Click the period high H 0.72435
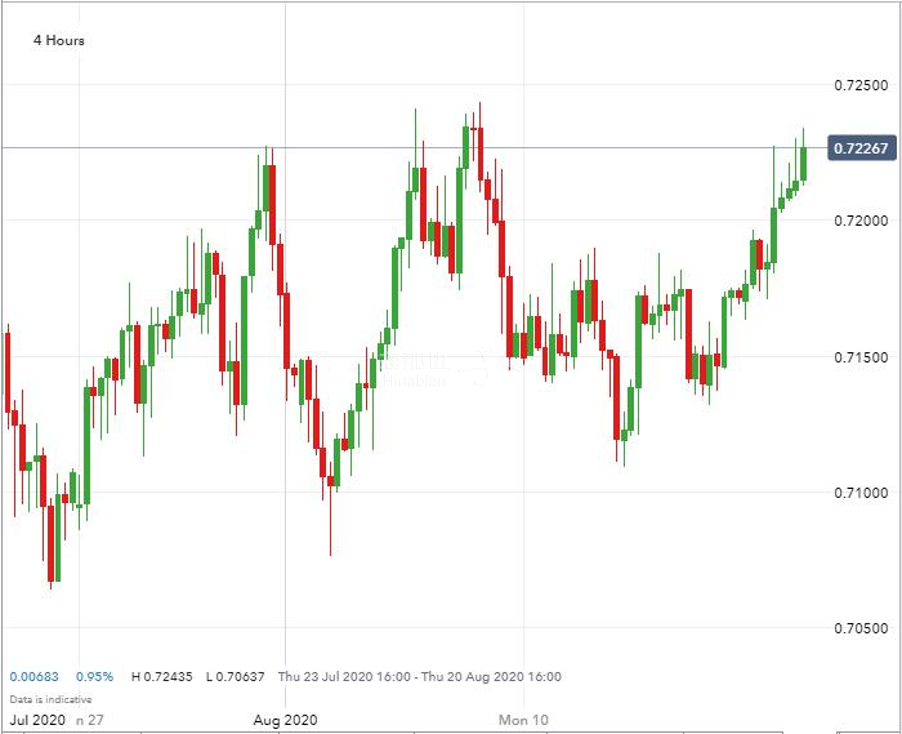This screenshot has height=734, width=902. point(163,677)
